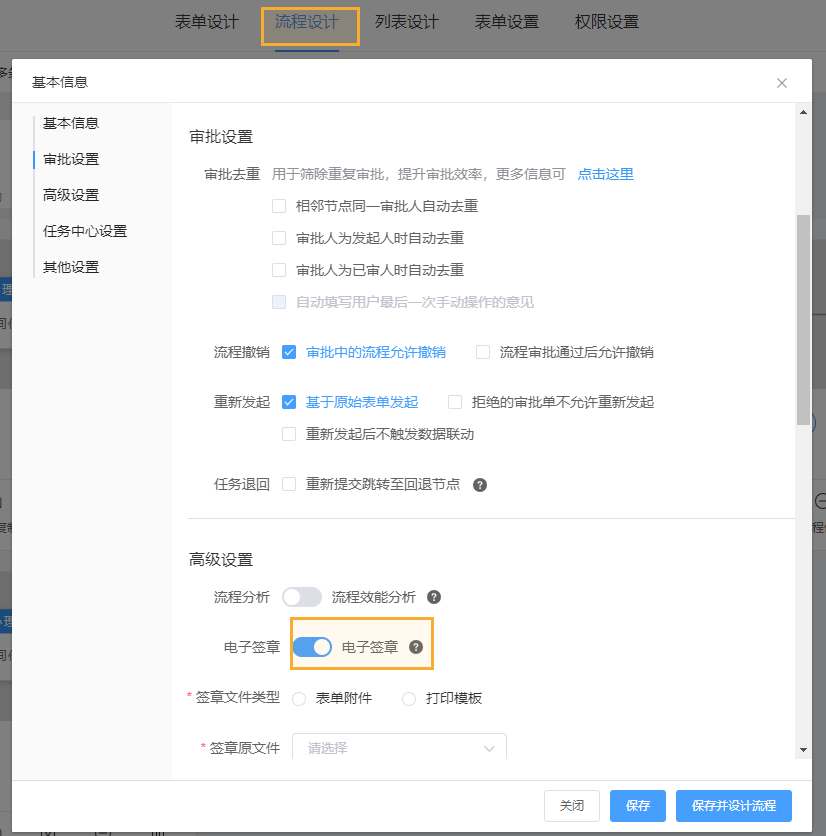
Task: Check 审批人为已审批时自动去重
Action: (277, 269)
